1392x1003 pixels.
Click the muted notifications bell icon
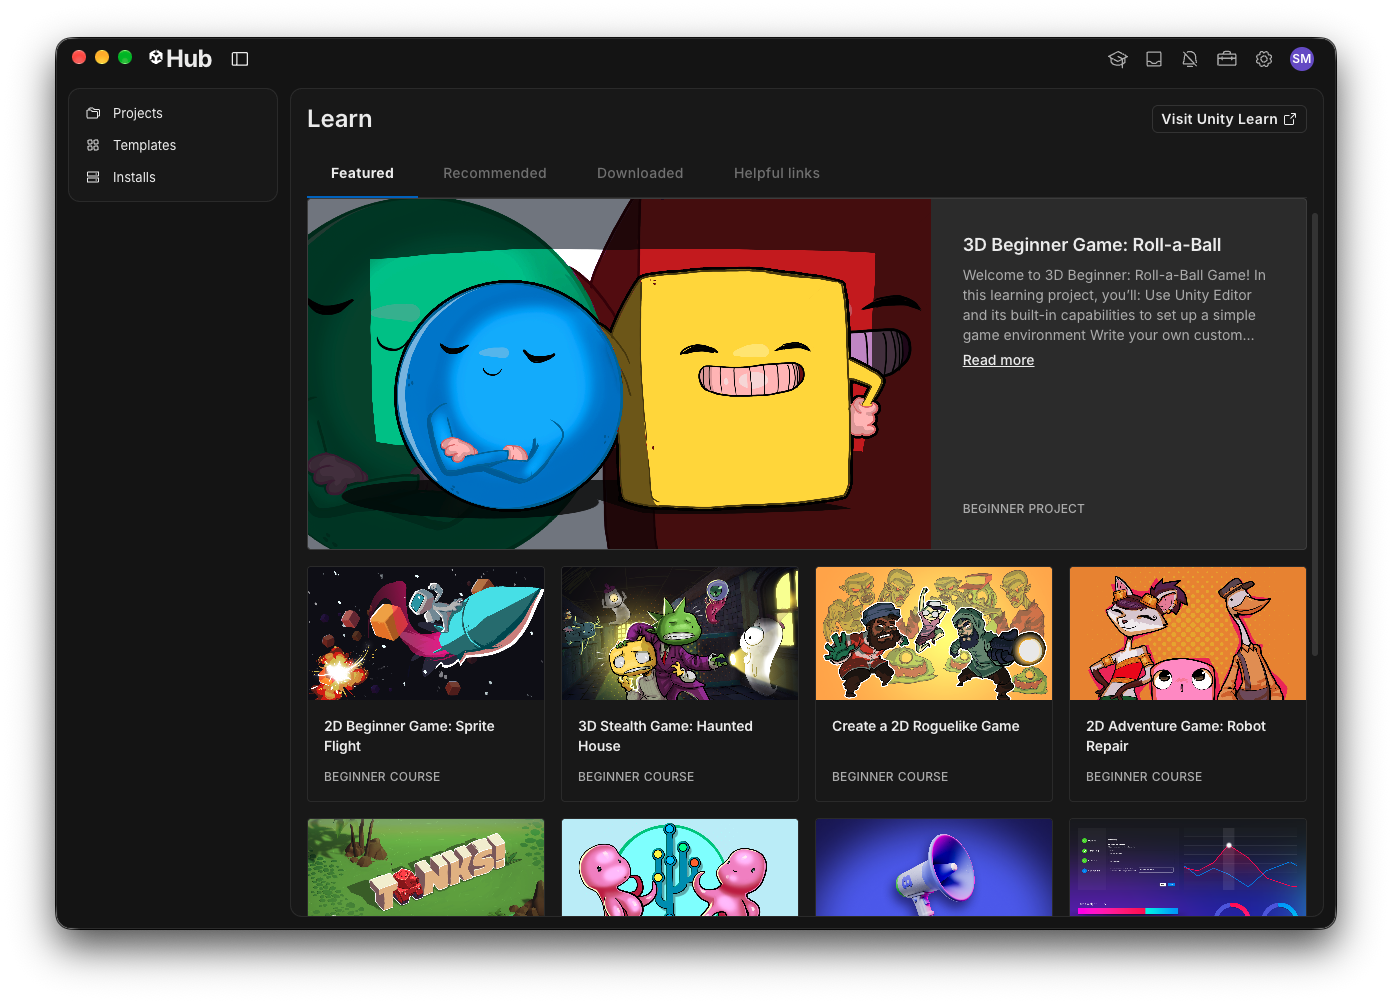(x=1190, y=59)
